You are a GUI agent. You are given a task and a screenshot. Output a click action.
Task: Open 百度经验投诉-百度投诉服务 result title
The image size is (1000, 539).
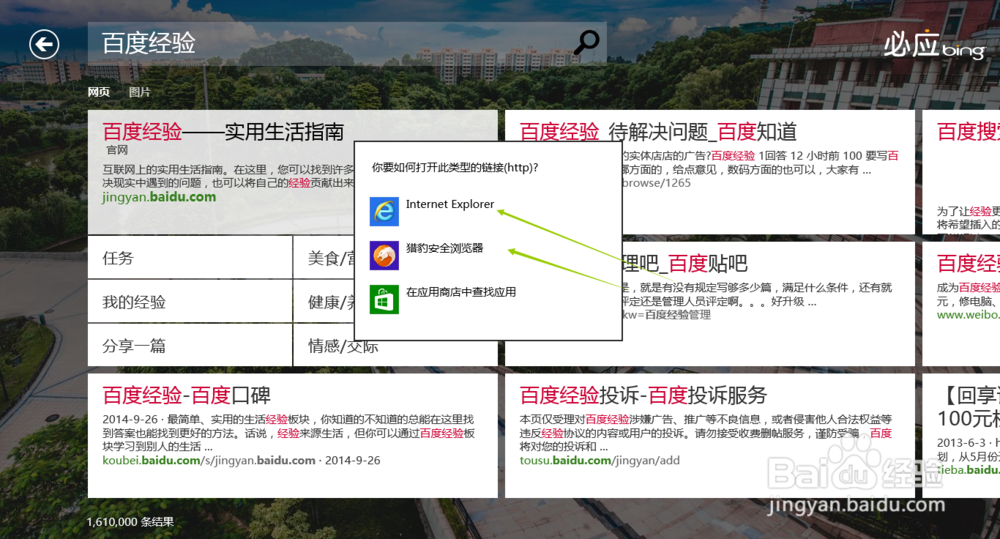(643, 395)
